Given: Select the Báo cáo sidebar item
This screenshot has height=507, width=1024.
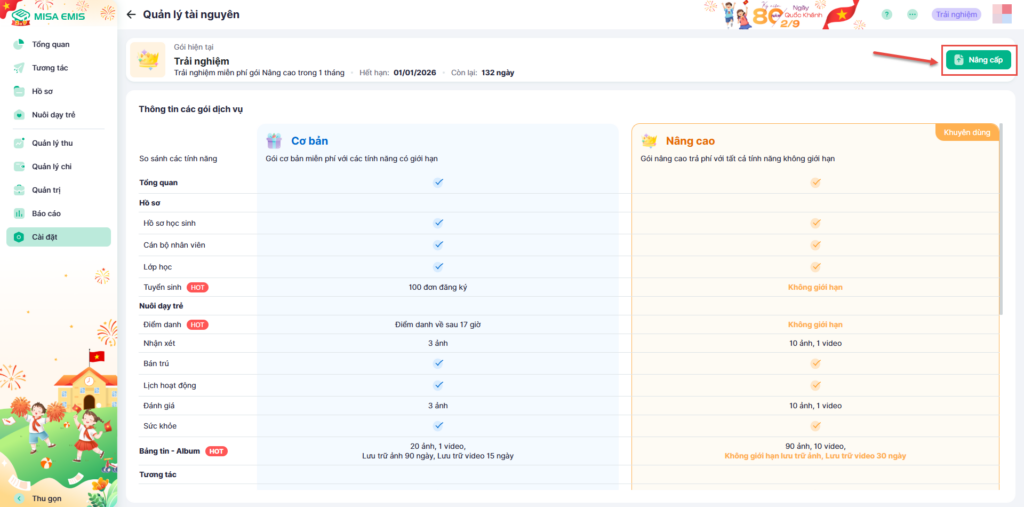Looking at the screenshot, I should point(59,214).
